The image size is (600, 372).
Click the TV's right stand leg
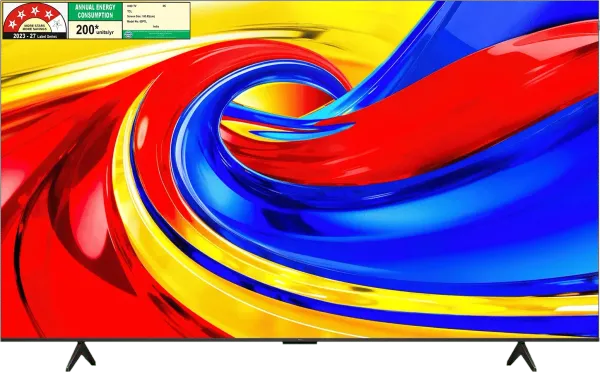pyautogui.click(x=522, y=356)
